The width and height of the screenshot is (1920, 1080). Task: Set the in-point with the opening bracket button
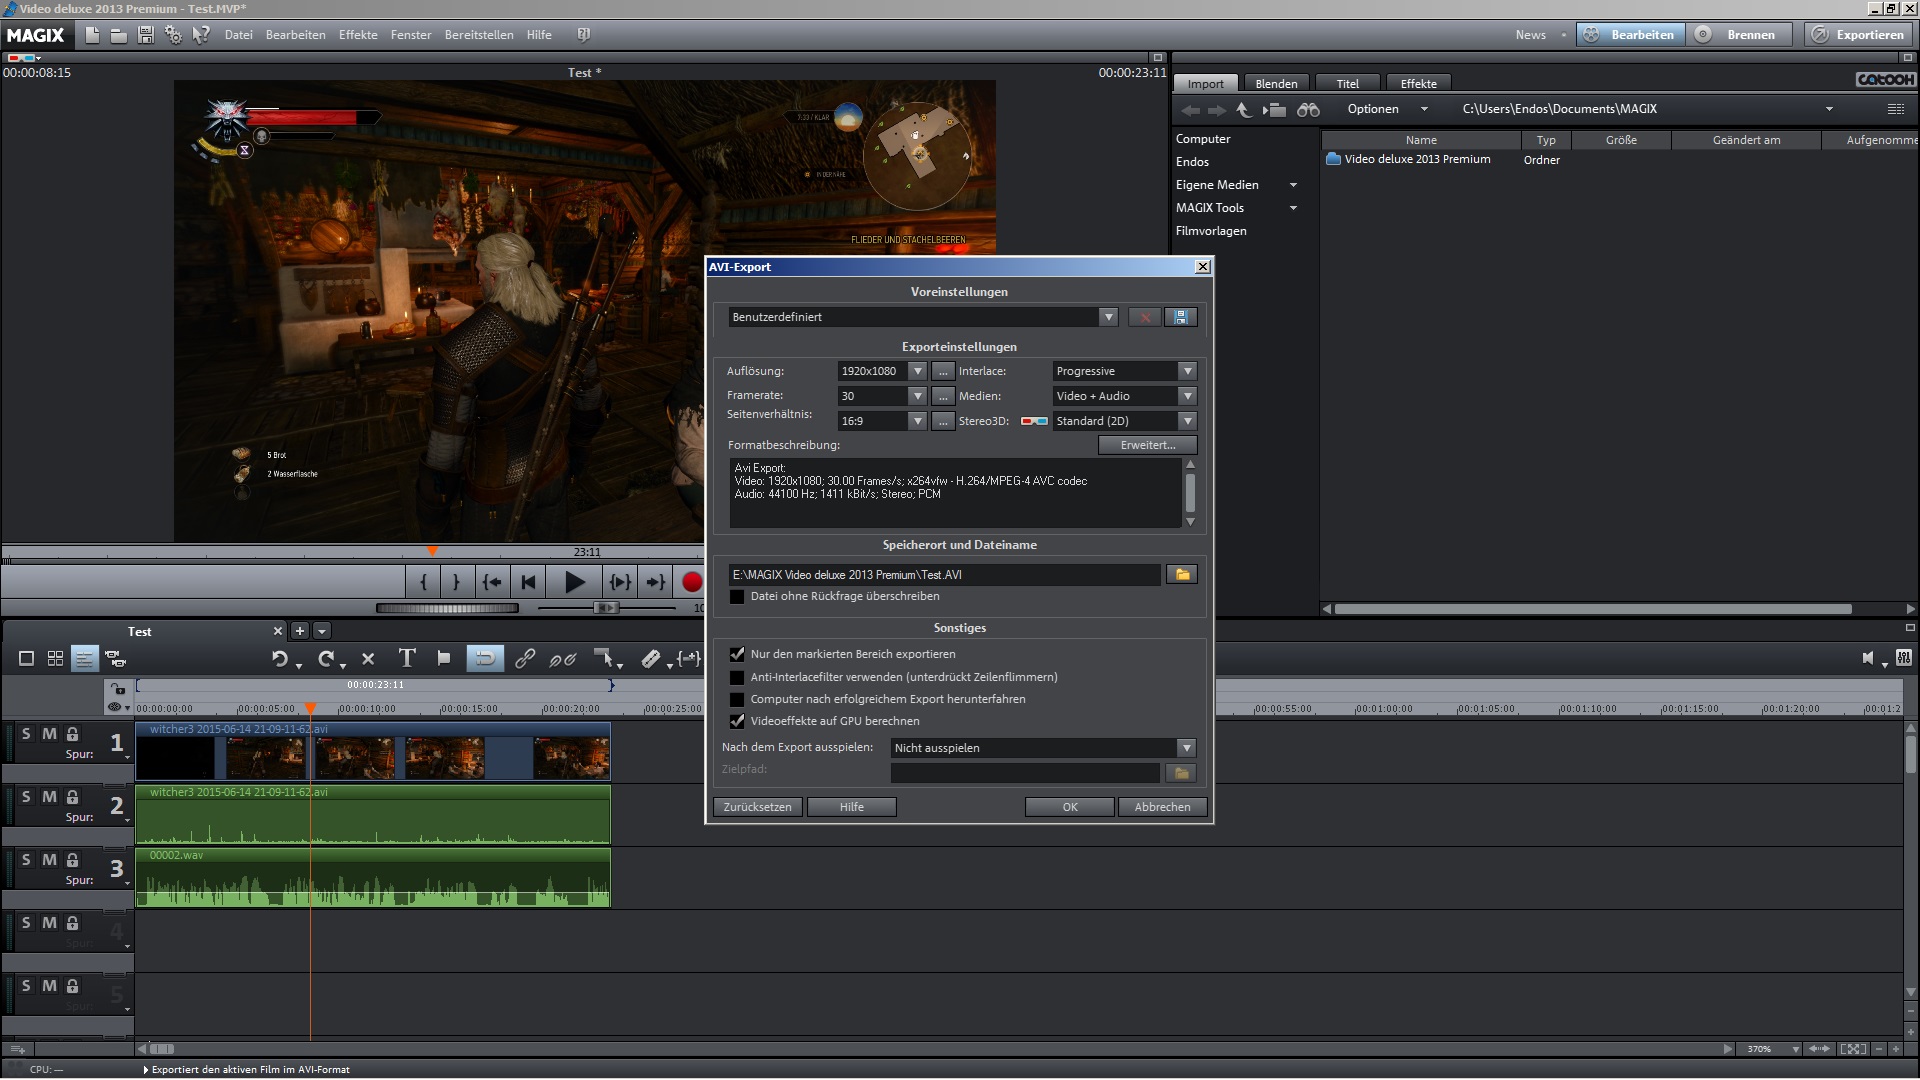point(424,582)
